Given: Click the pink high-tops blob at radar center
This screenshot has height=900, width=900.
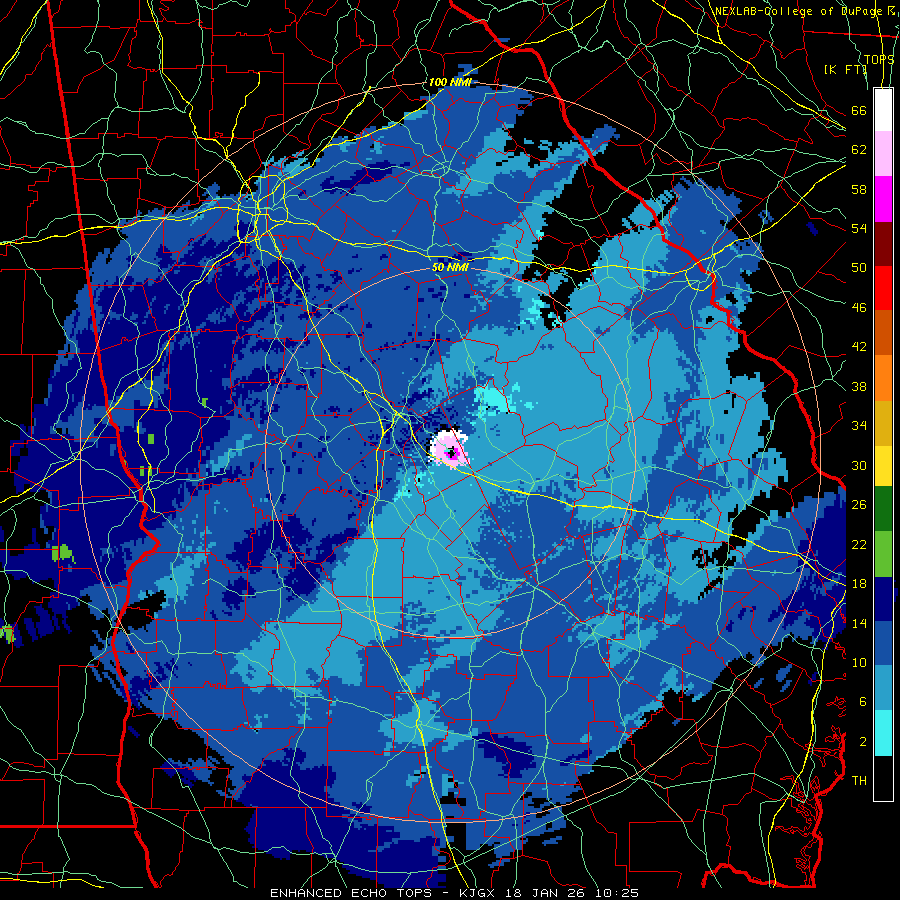Looking at the screenshot, I should 450,449.
